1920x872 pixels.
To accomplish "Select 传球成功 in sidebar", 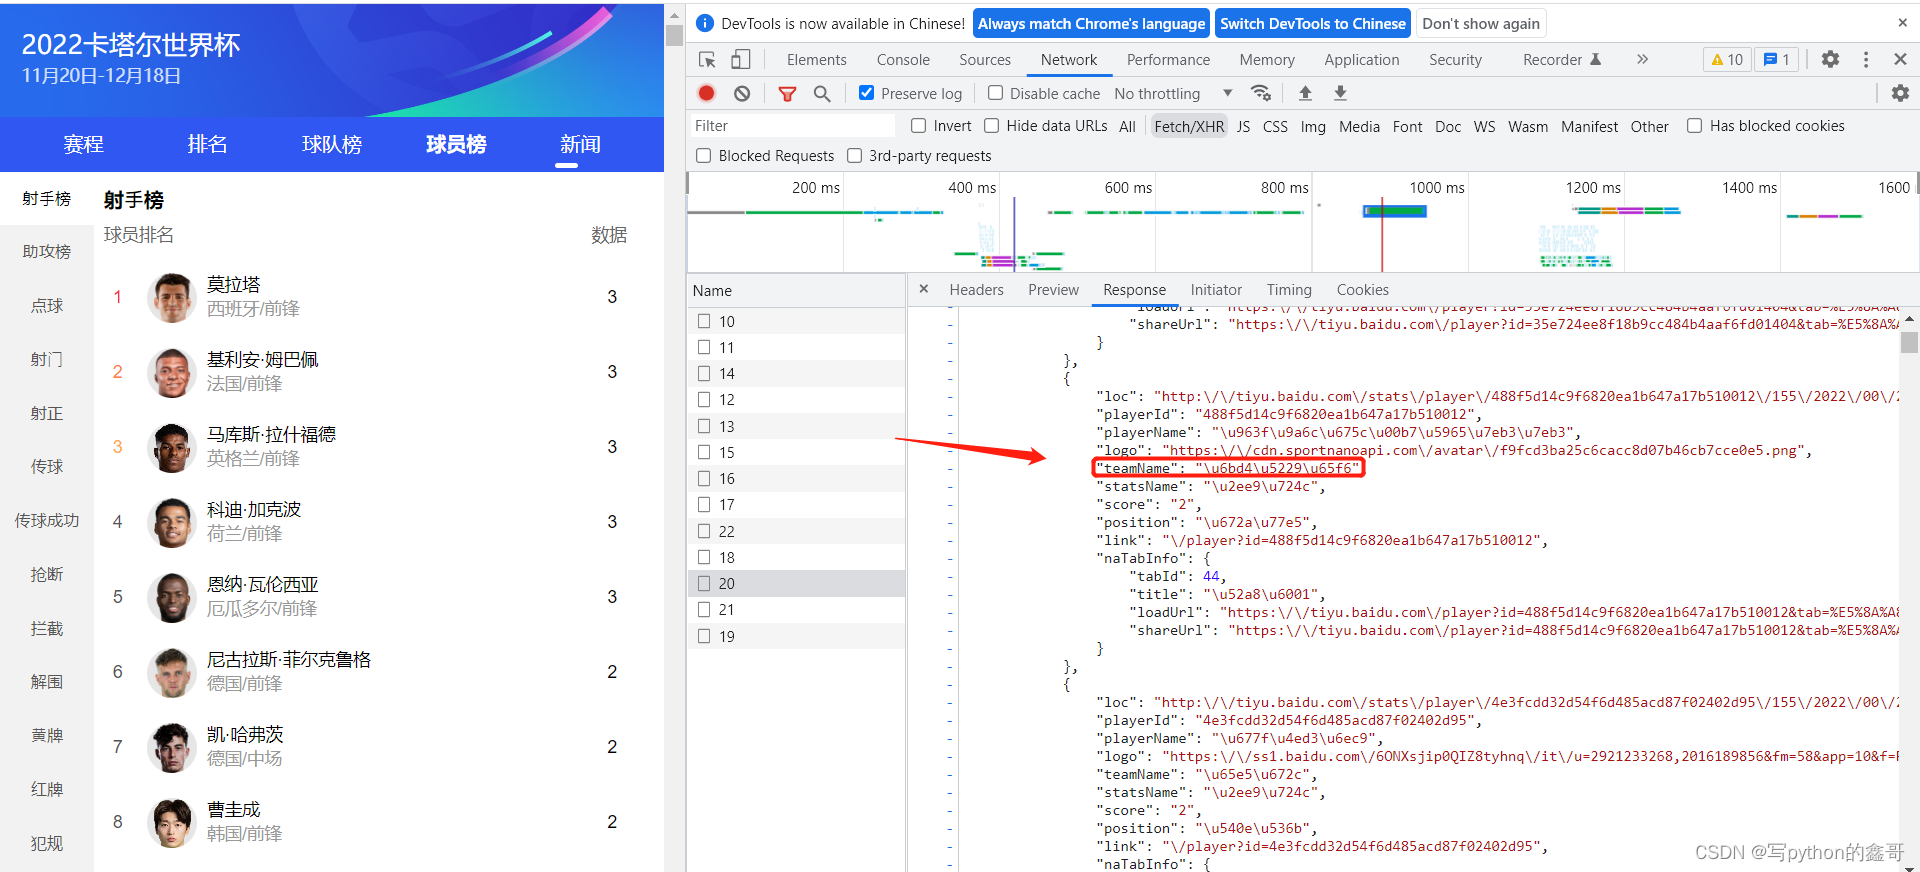I will tap(47, 520).
